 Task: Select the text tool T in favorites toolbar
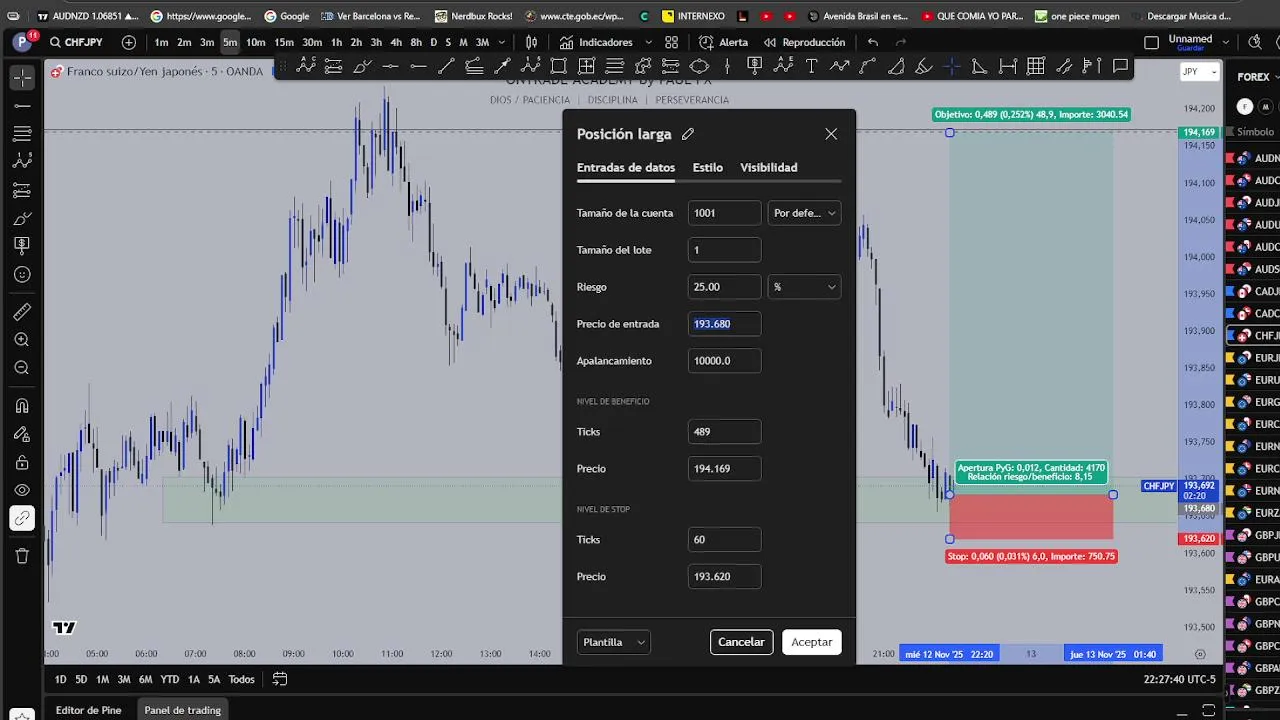pos(811,66)
